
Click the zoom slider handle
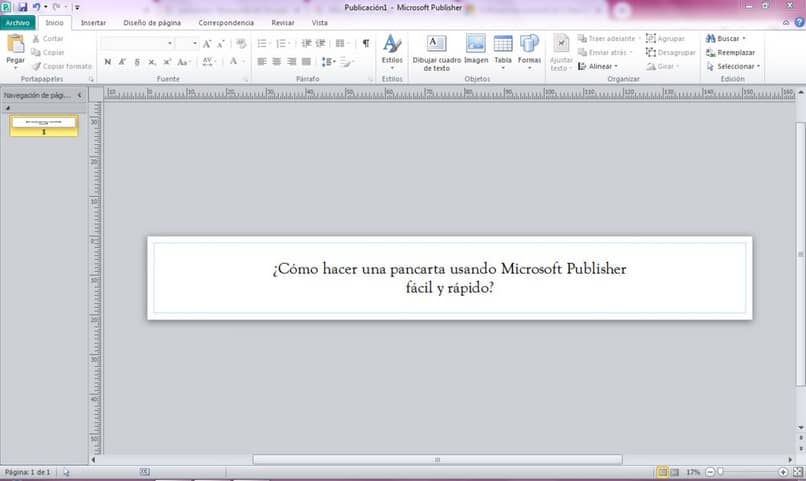click(x=720, y=472)
